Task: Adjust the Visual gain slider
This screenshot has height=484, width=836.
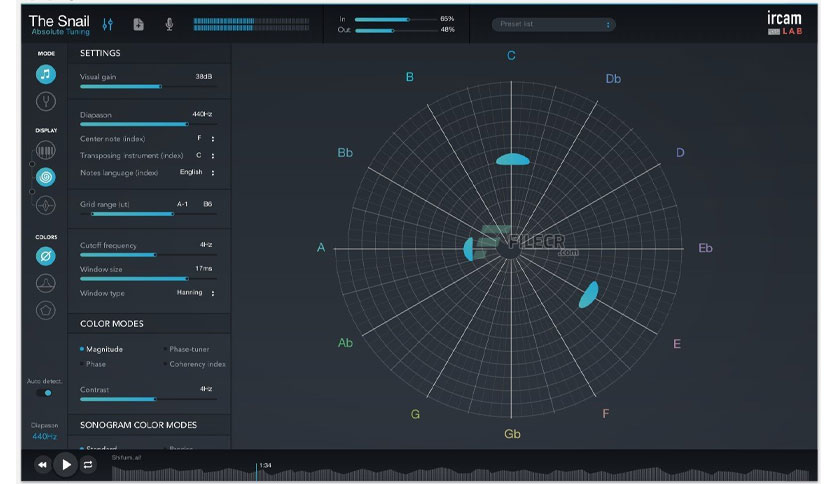Action: point(148,86)
